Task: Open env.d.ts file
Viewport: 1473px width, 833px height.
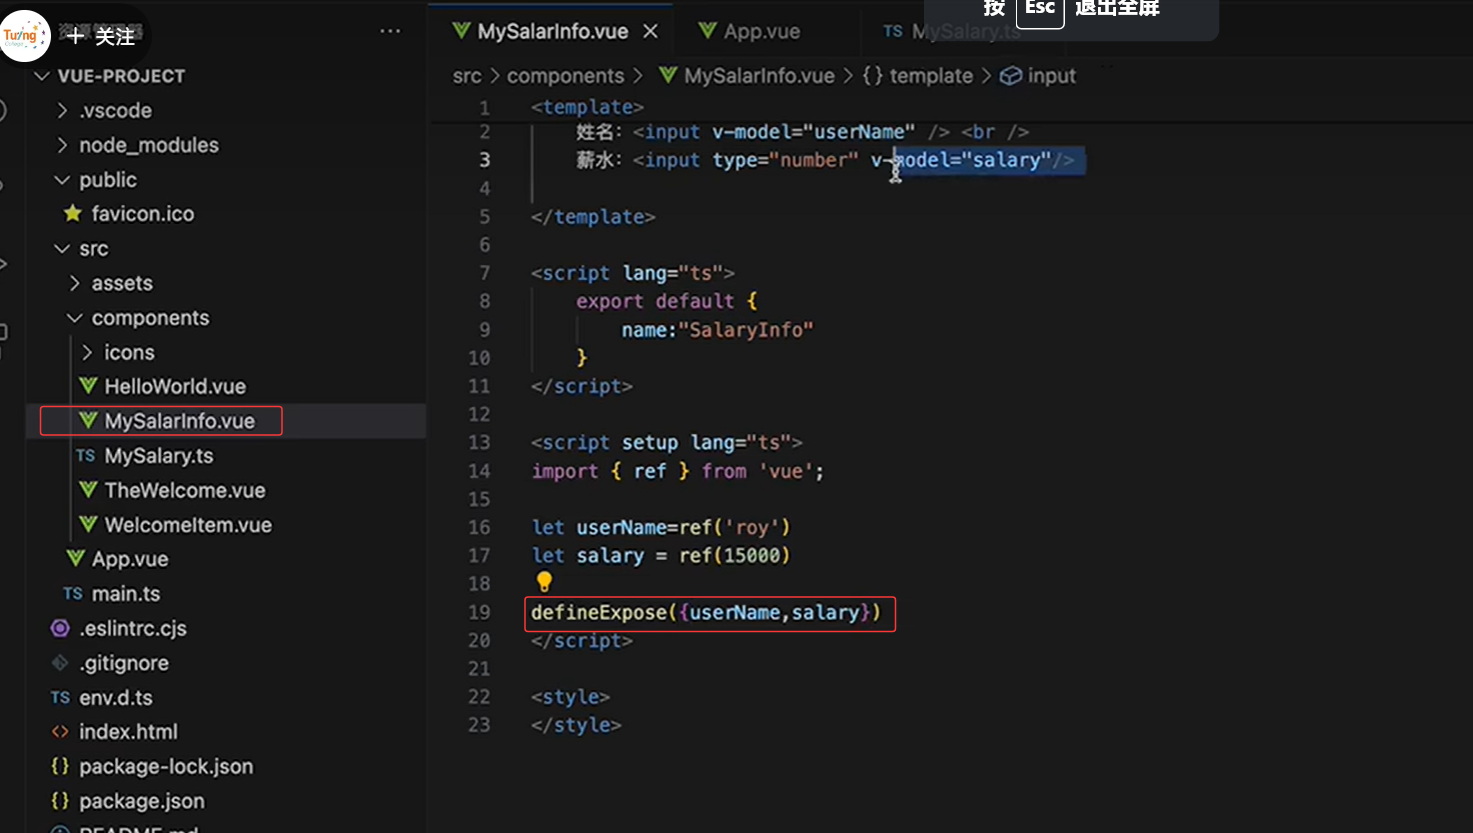Action: click(116, 698)
